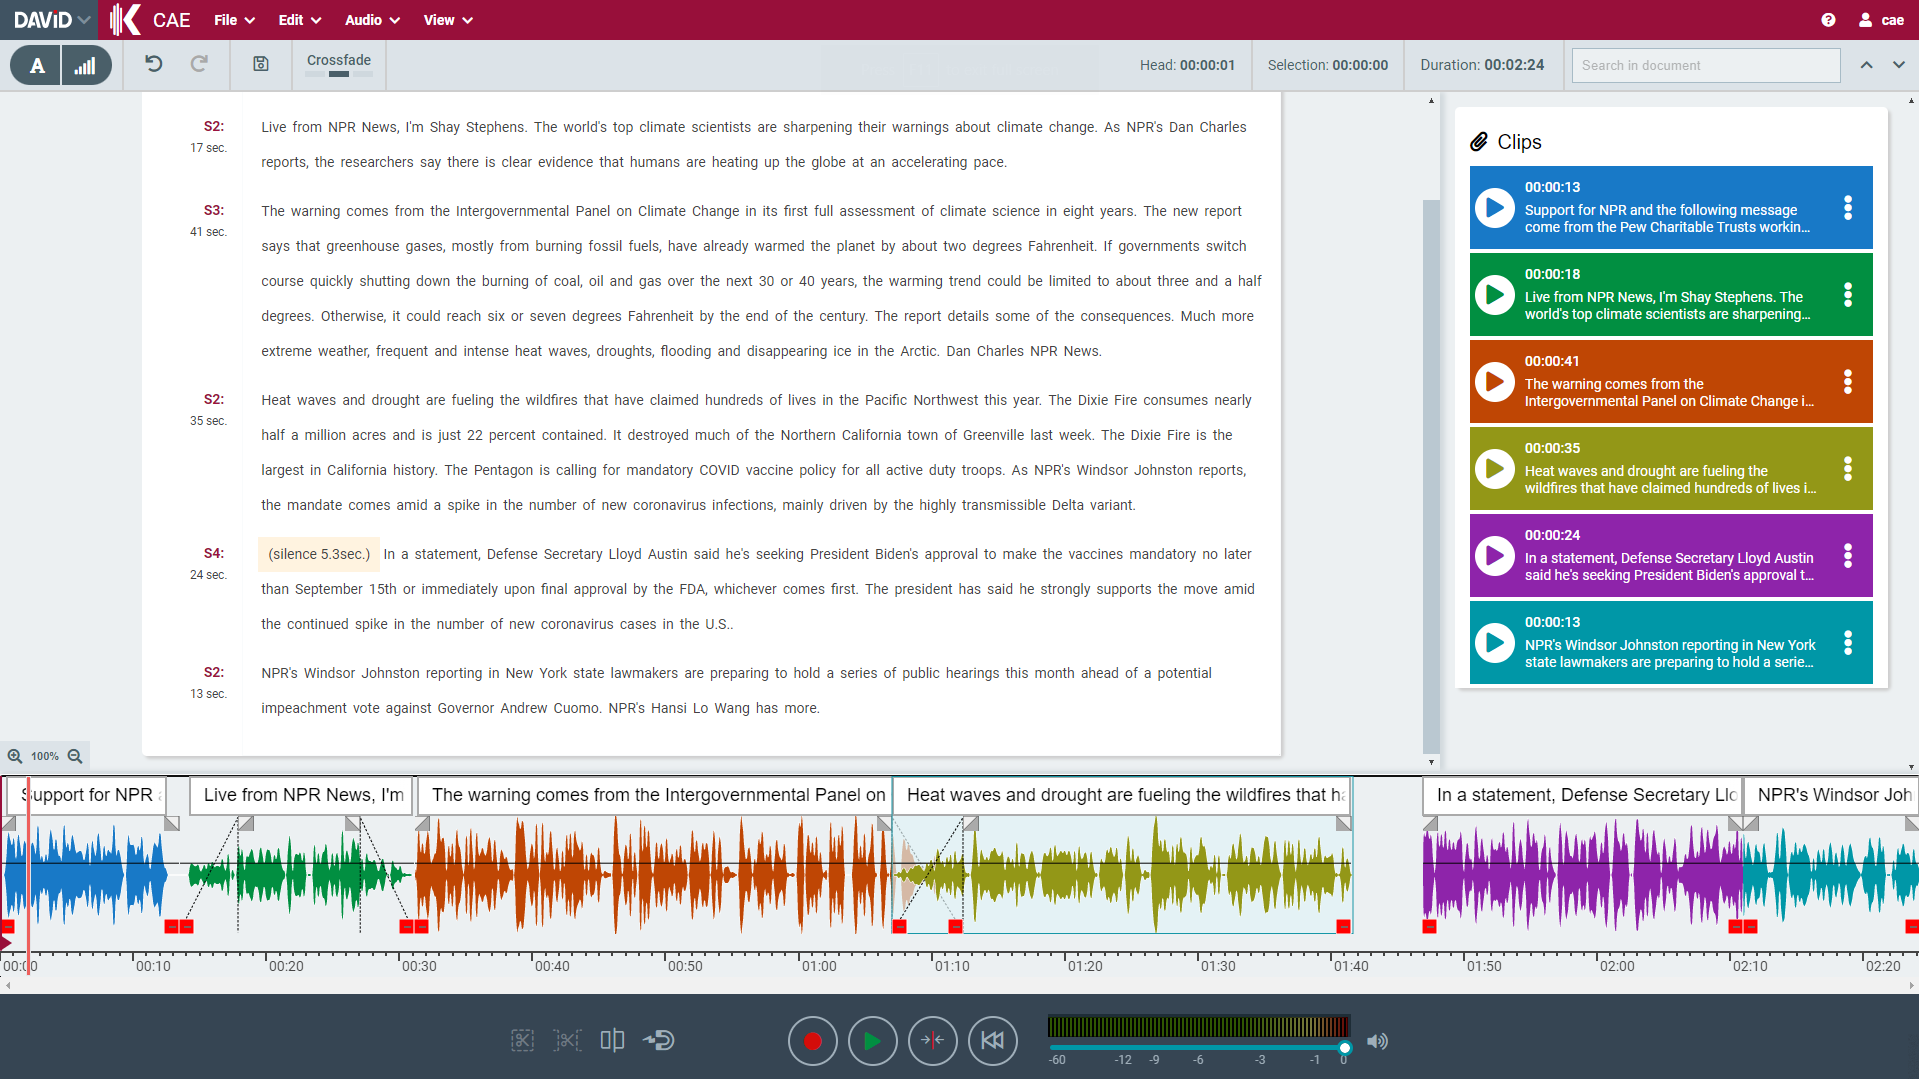Click the cae user account button
The height and width of the screenshot is (1079, 1919).
1881,20
